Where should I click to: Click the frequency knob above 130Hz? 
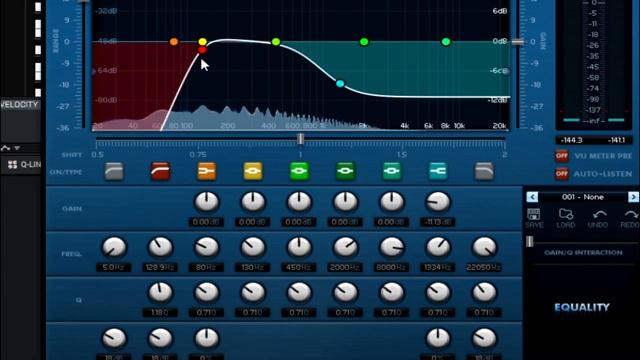[253, 247]
